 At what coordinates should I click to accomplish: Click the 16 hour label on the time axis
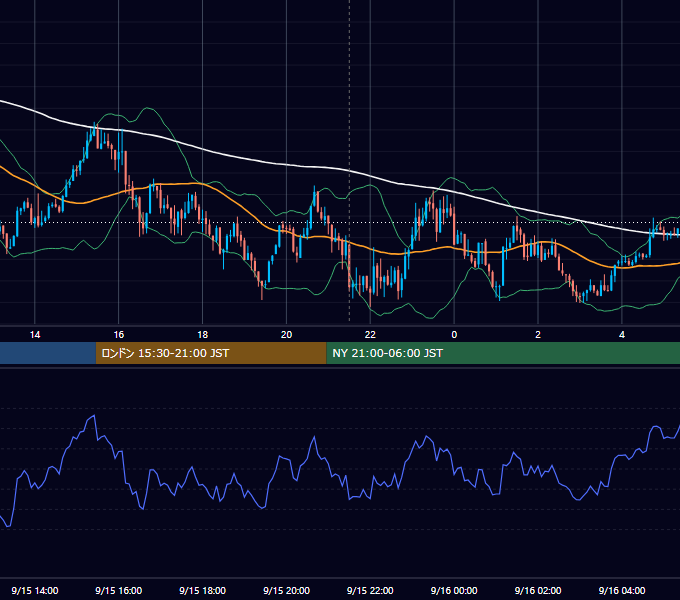tap(118, 335)
